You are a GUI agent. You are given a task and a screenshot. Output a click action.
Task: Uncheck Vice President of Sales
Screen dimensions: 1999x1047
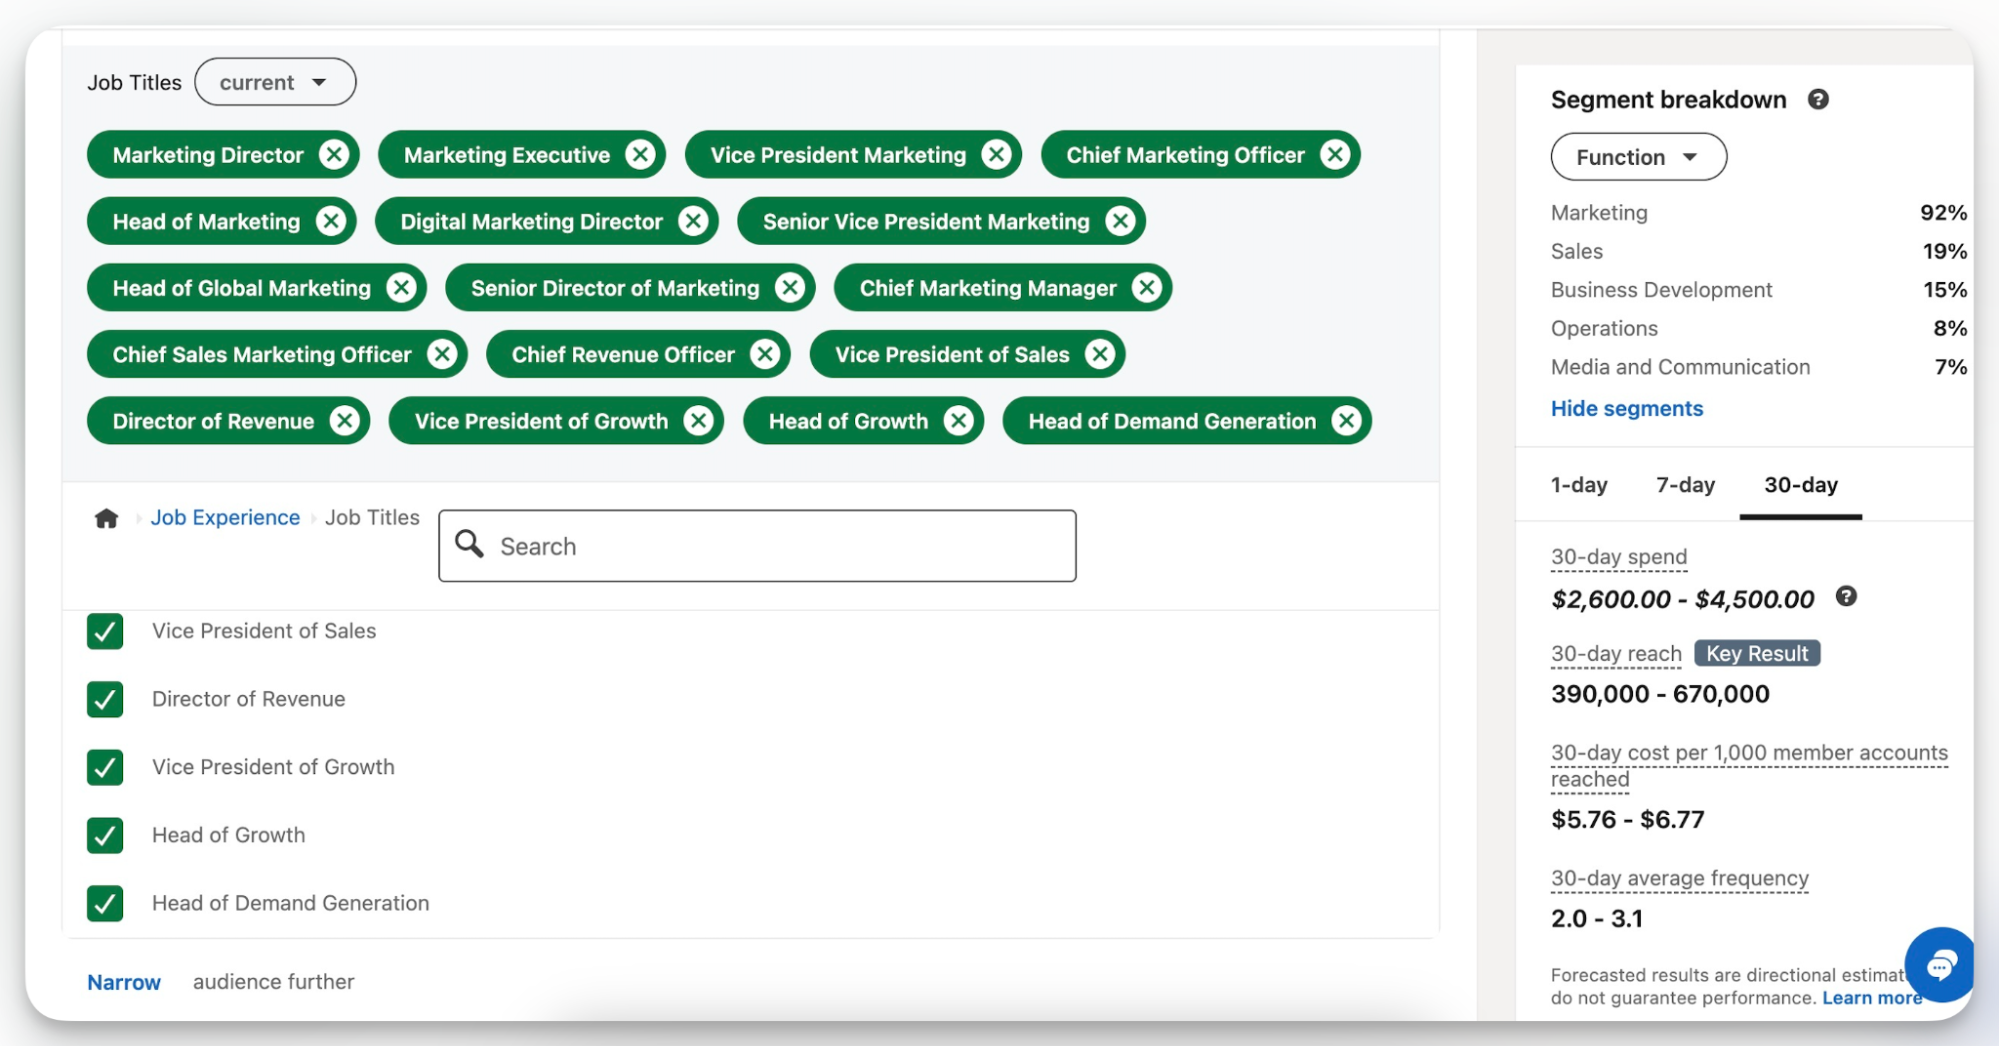point(105,632)
